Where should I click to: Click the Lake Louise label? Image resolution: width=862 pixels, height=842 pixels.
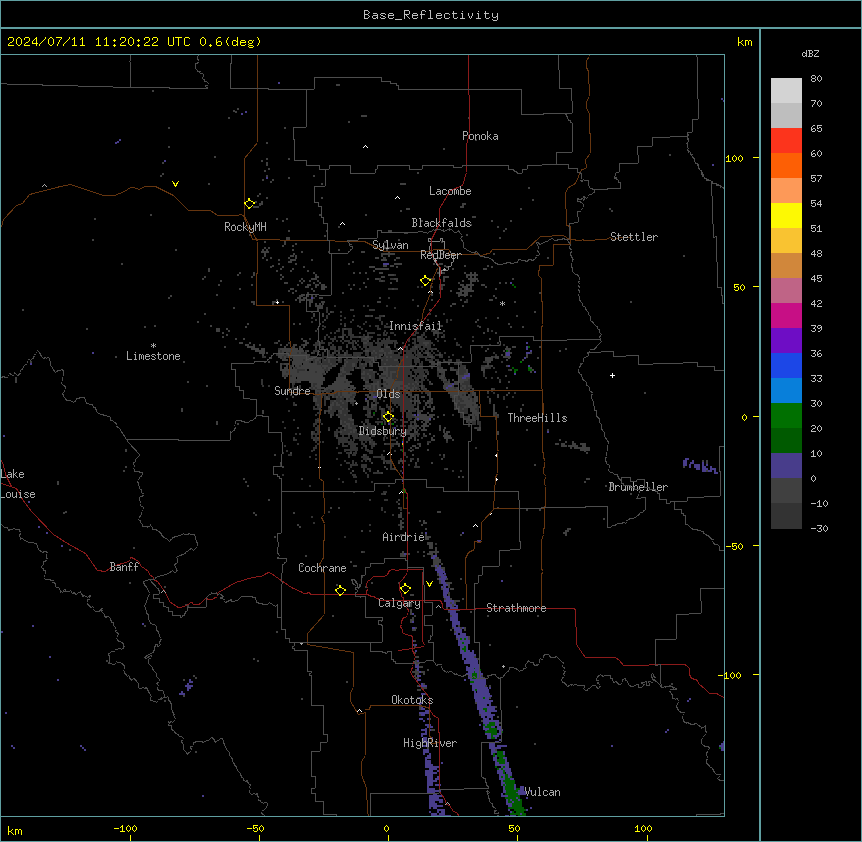(x=18, y=484)
